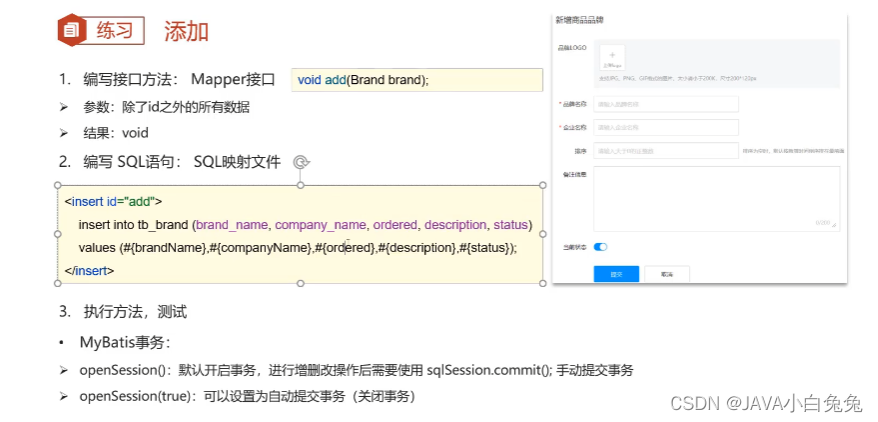Click the 练习 label box
The width and height of the screenshot is (878, 422).
tap(115, 30)
